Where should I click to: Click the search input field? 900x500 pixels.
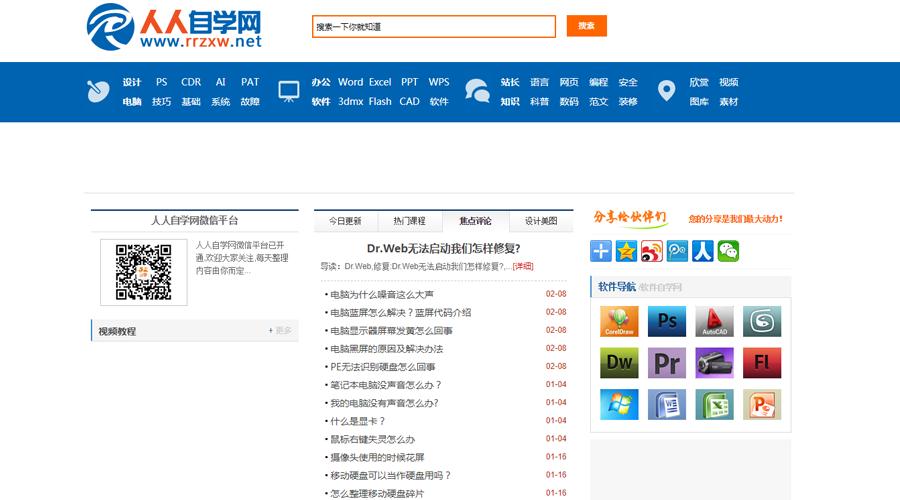coord(434,26)
